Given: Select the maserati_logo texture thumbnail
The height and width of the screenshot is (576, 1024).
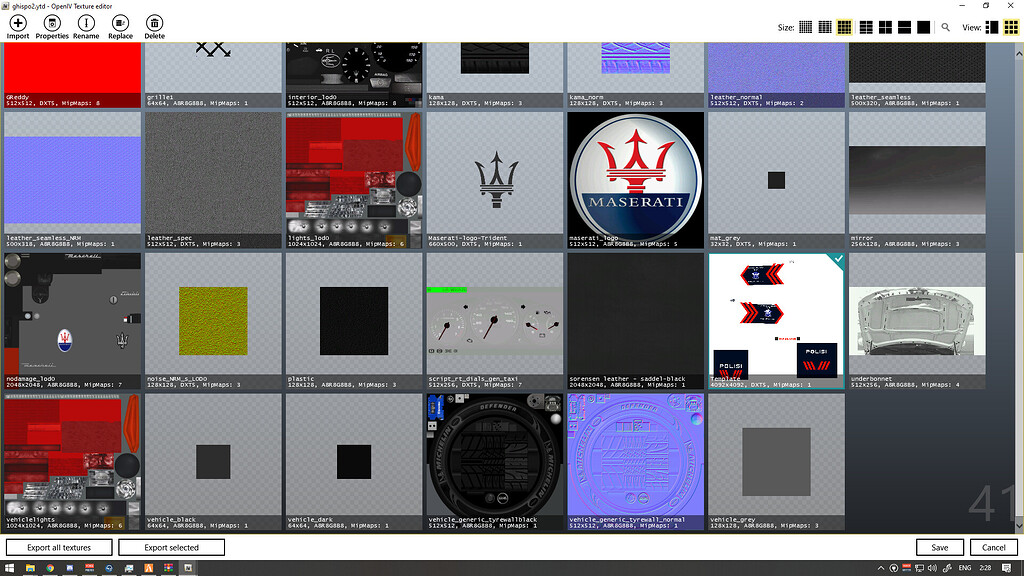Looking at the screenshot, I should (635, 173).
